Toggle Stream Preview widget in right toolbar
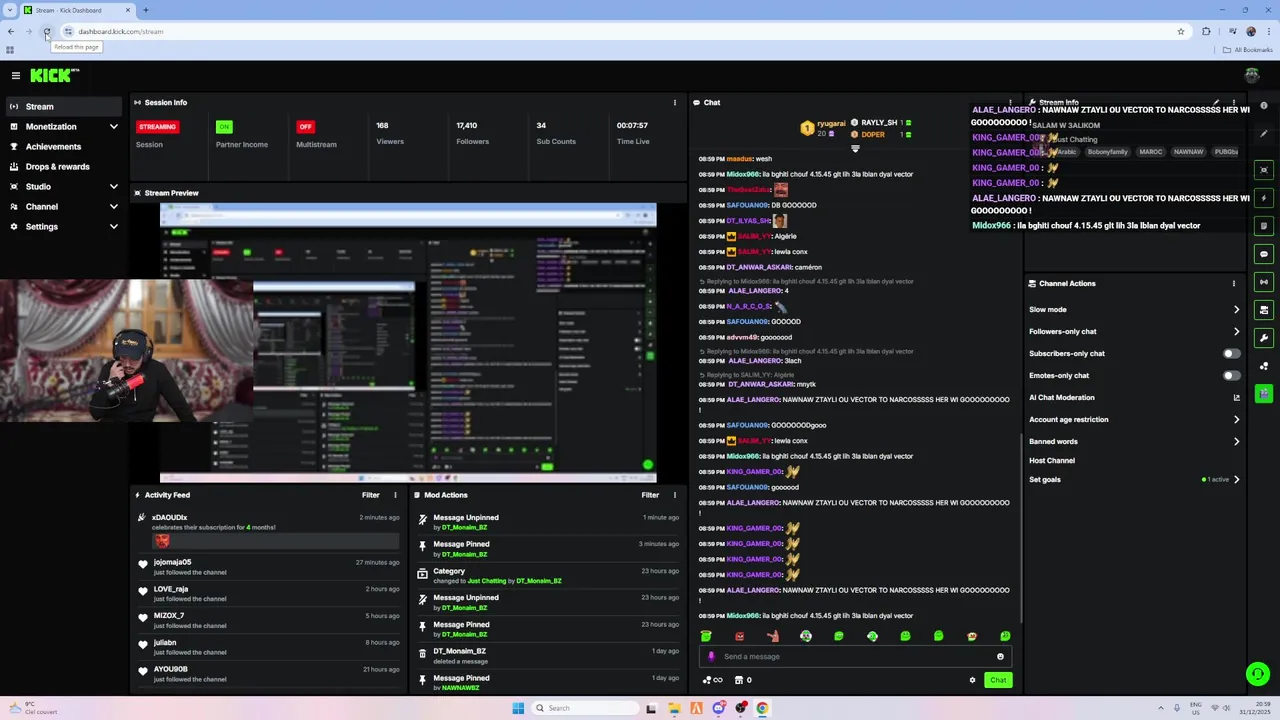The image size is (1280, 720). click(1264, 170)
